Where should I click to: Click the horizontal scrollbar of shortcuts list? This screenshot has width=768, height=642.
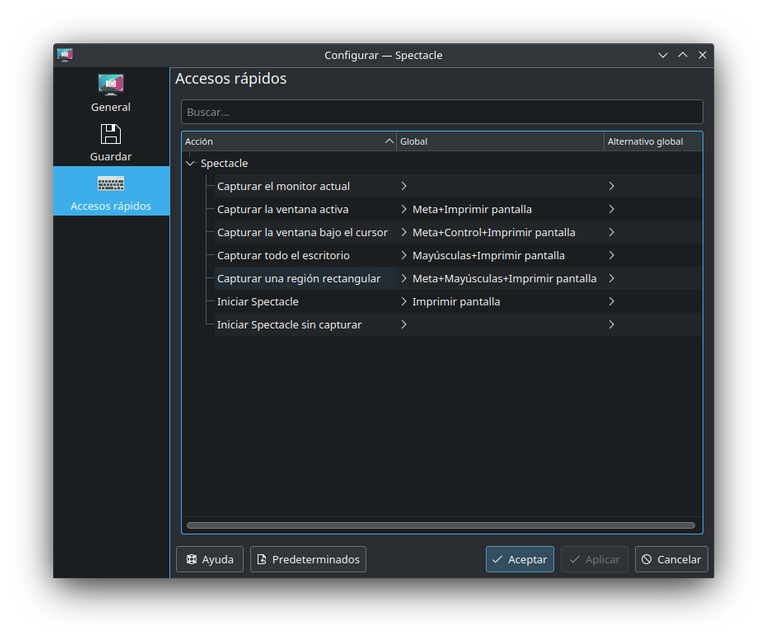[441, 525]
